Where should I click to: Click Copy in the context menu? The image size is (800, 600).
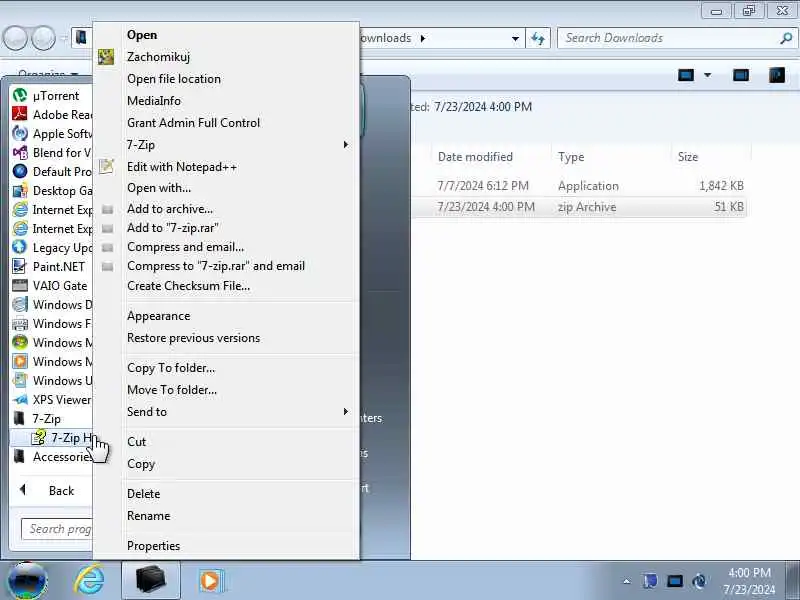[141, 464]
